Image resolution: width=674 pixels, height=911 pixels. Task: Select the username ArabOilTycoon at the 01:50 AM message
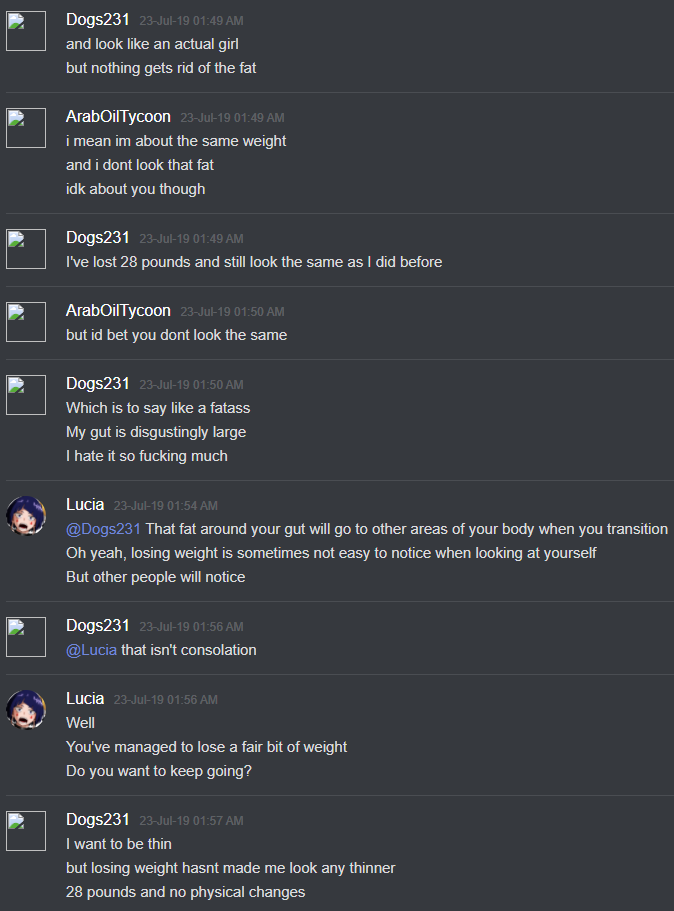point(118,311)
